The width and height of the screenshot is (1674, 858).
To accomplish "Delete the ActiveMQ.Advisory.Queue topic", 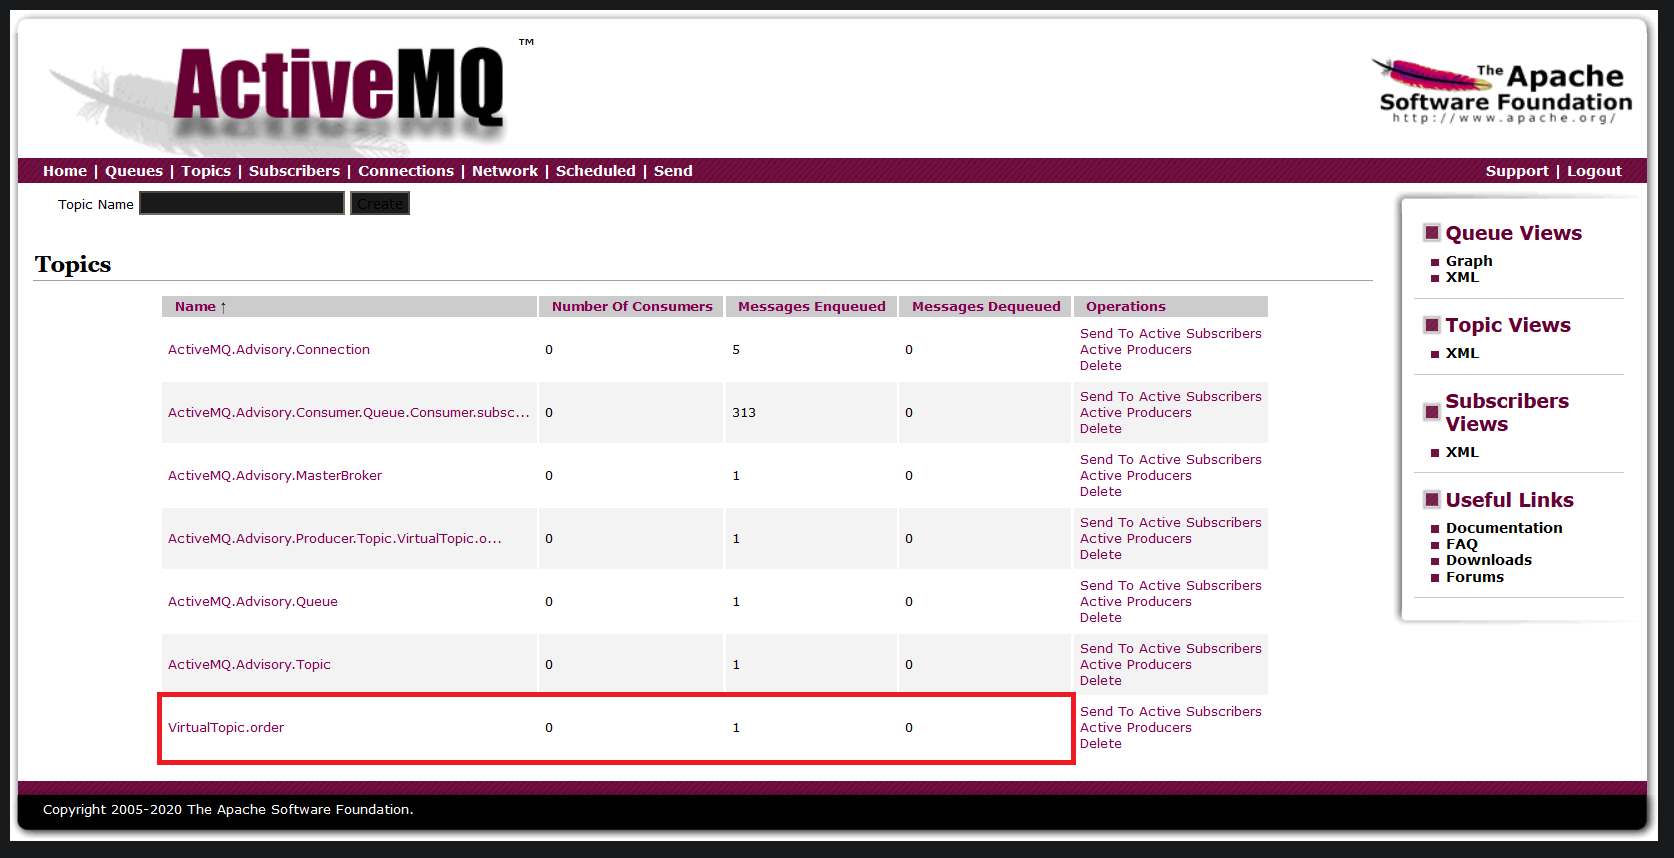I will tap(1101, 618).
